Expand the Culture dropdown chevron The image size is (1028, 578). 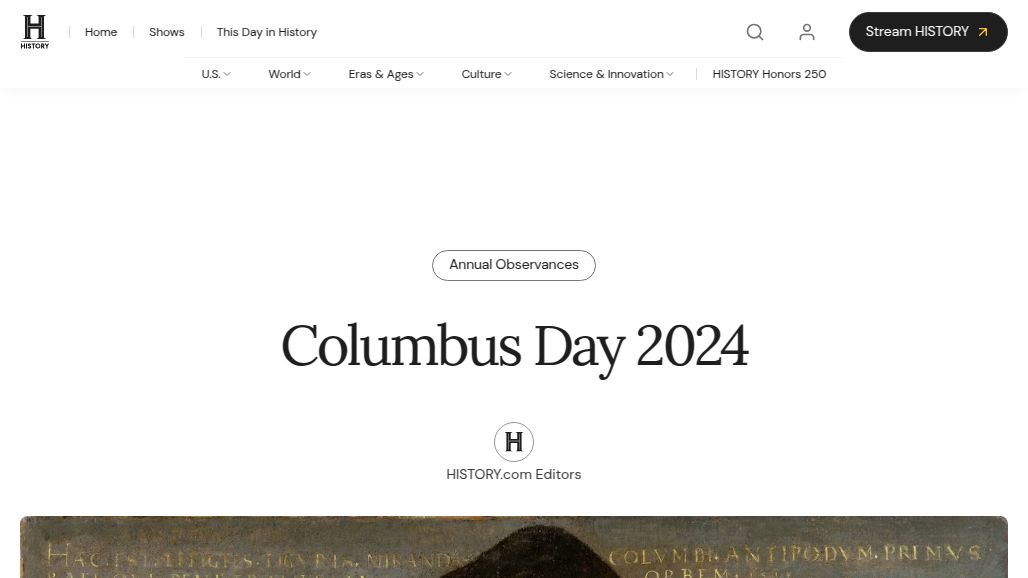508,74
